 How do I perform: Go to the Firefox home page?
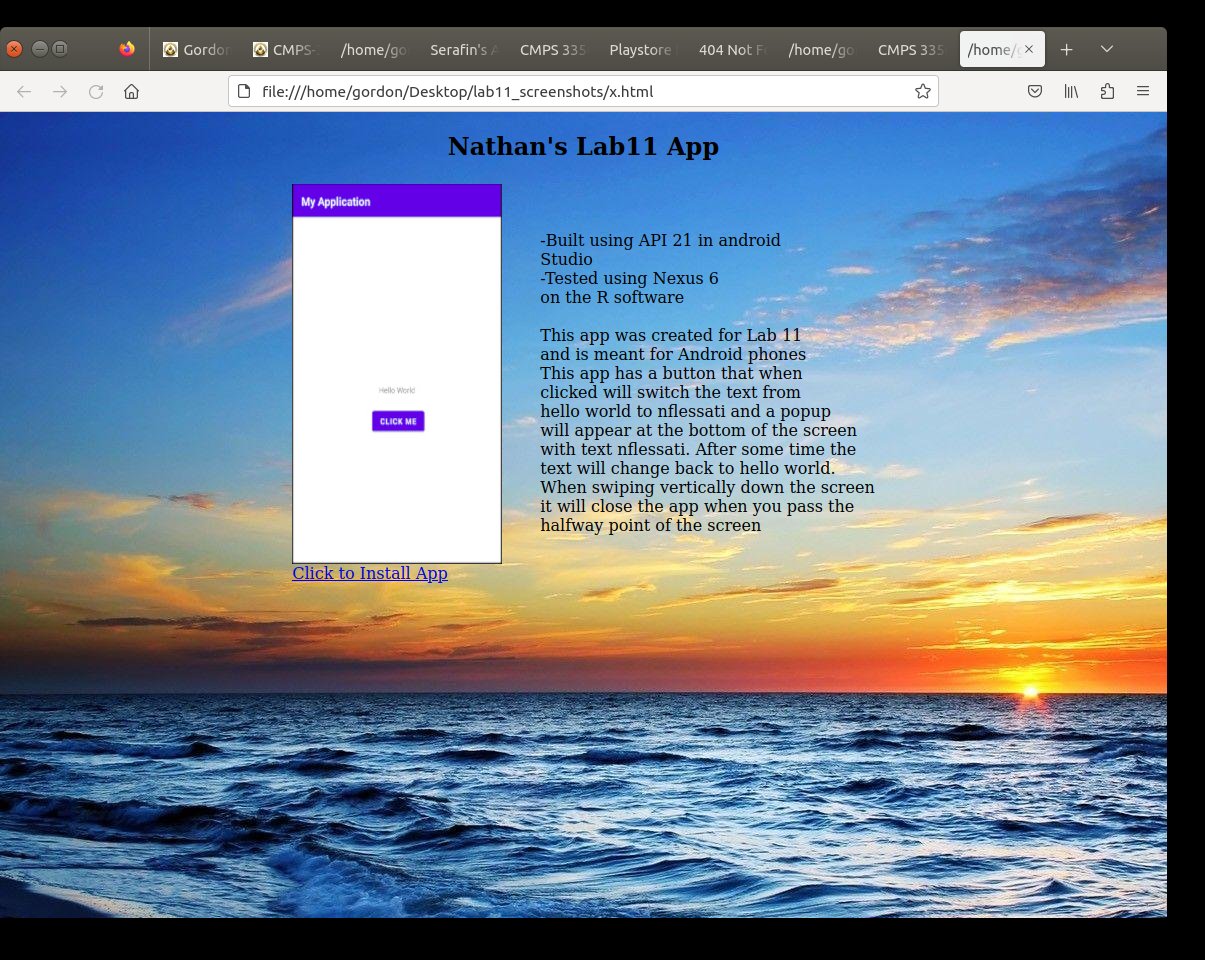[x=131, y=92]
